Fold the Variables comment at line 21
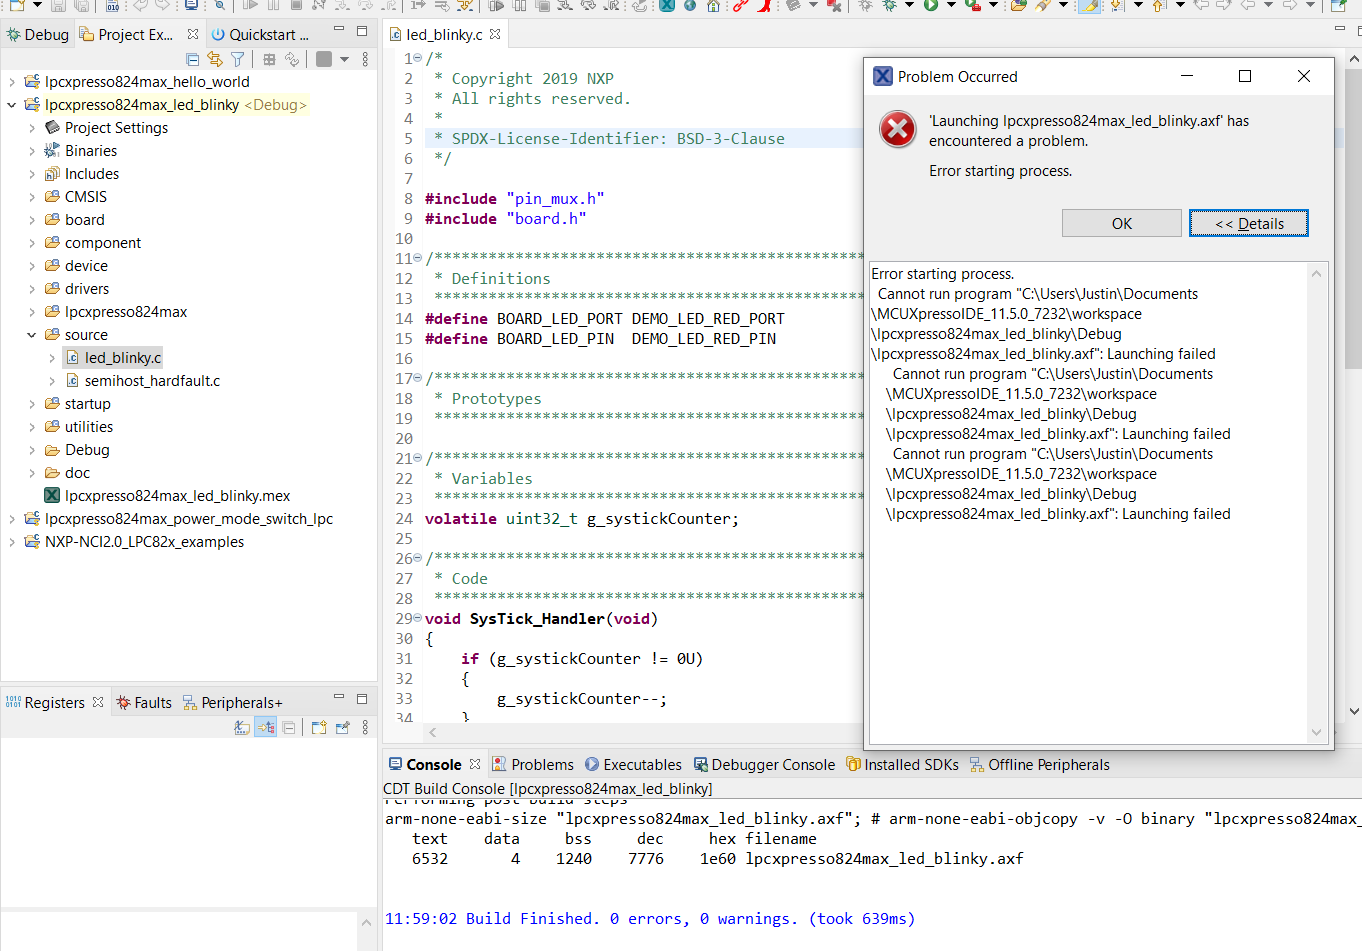This screenshot has width=1362, height=951. coord(418,458)
